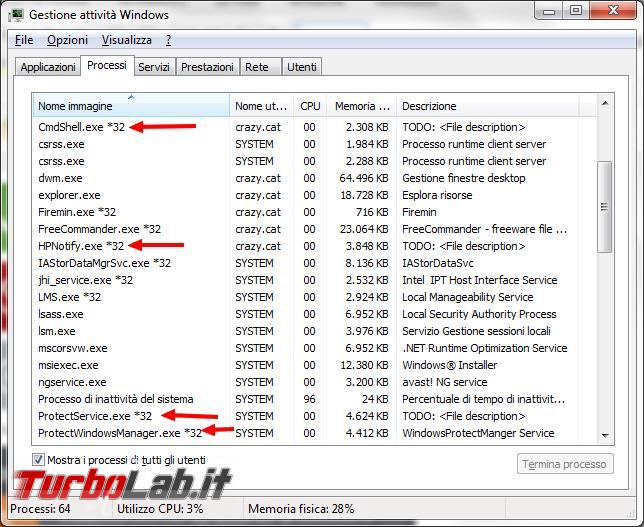
Task: Minimize the Task Manager window
Action: pyautogui.click(x=549, y=11)
